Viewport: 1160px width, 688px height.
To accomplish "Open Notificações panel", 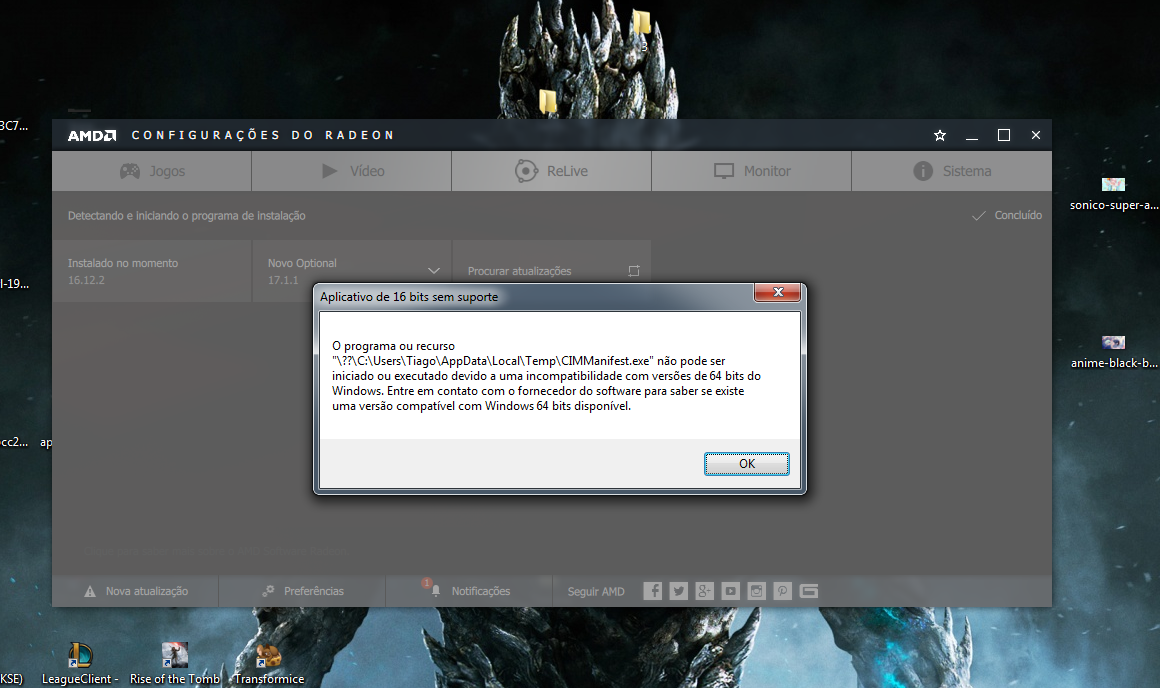I will pos(469,591).
